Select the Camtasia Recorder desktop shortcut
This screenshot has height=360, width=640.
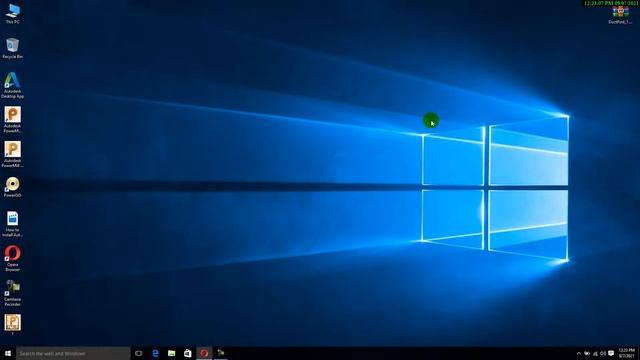[13, 293]
